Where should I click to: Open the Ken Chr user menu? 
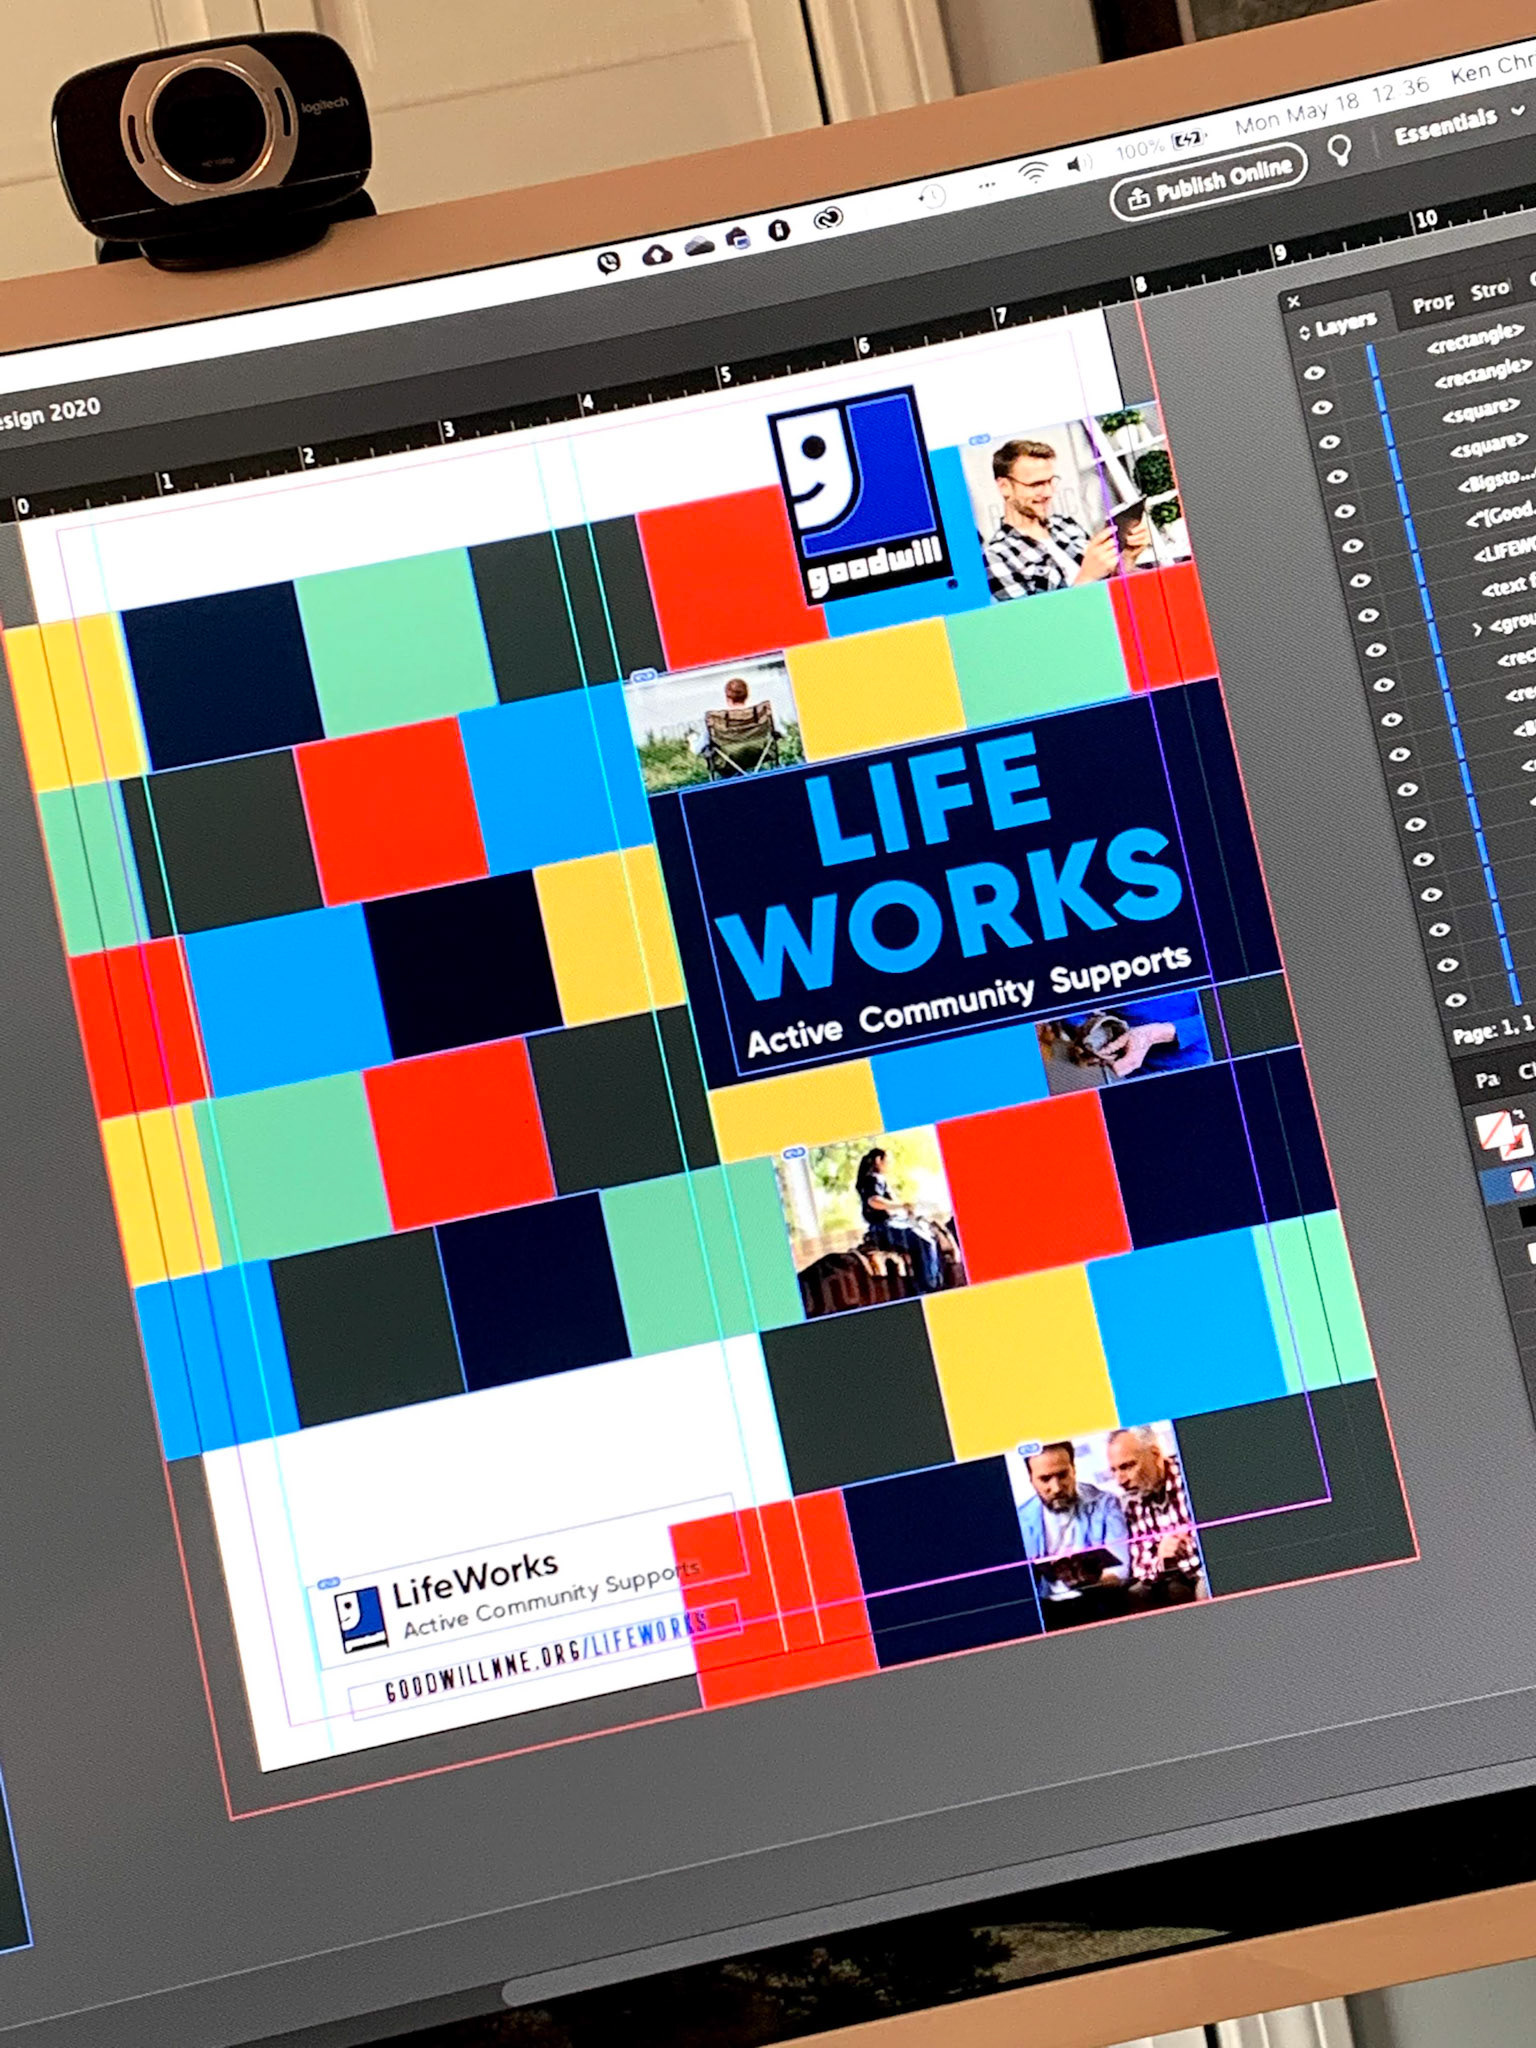1492,69
